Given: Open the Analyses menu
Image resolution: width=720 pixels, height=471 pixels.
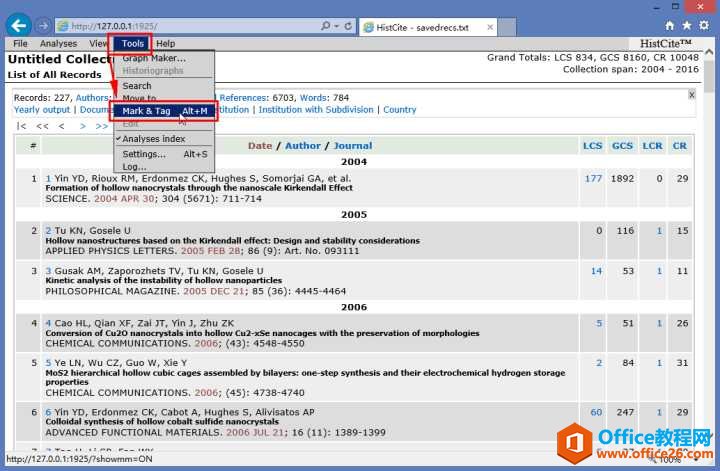Looking at the screenshot, I should click(x=58, y=44).
